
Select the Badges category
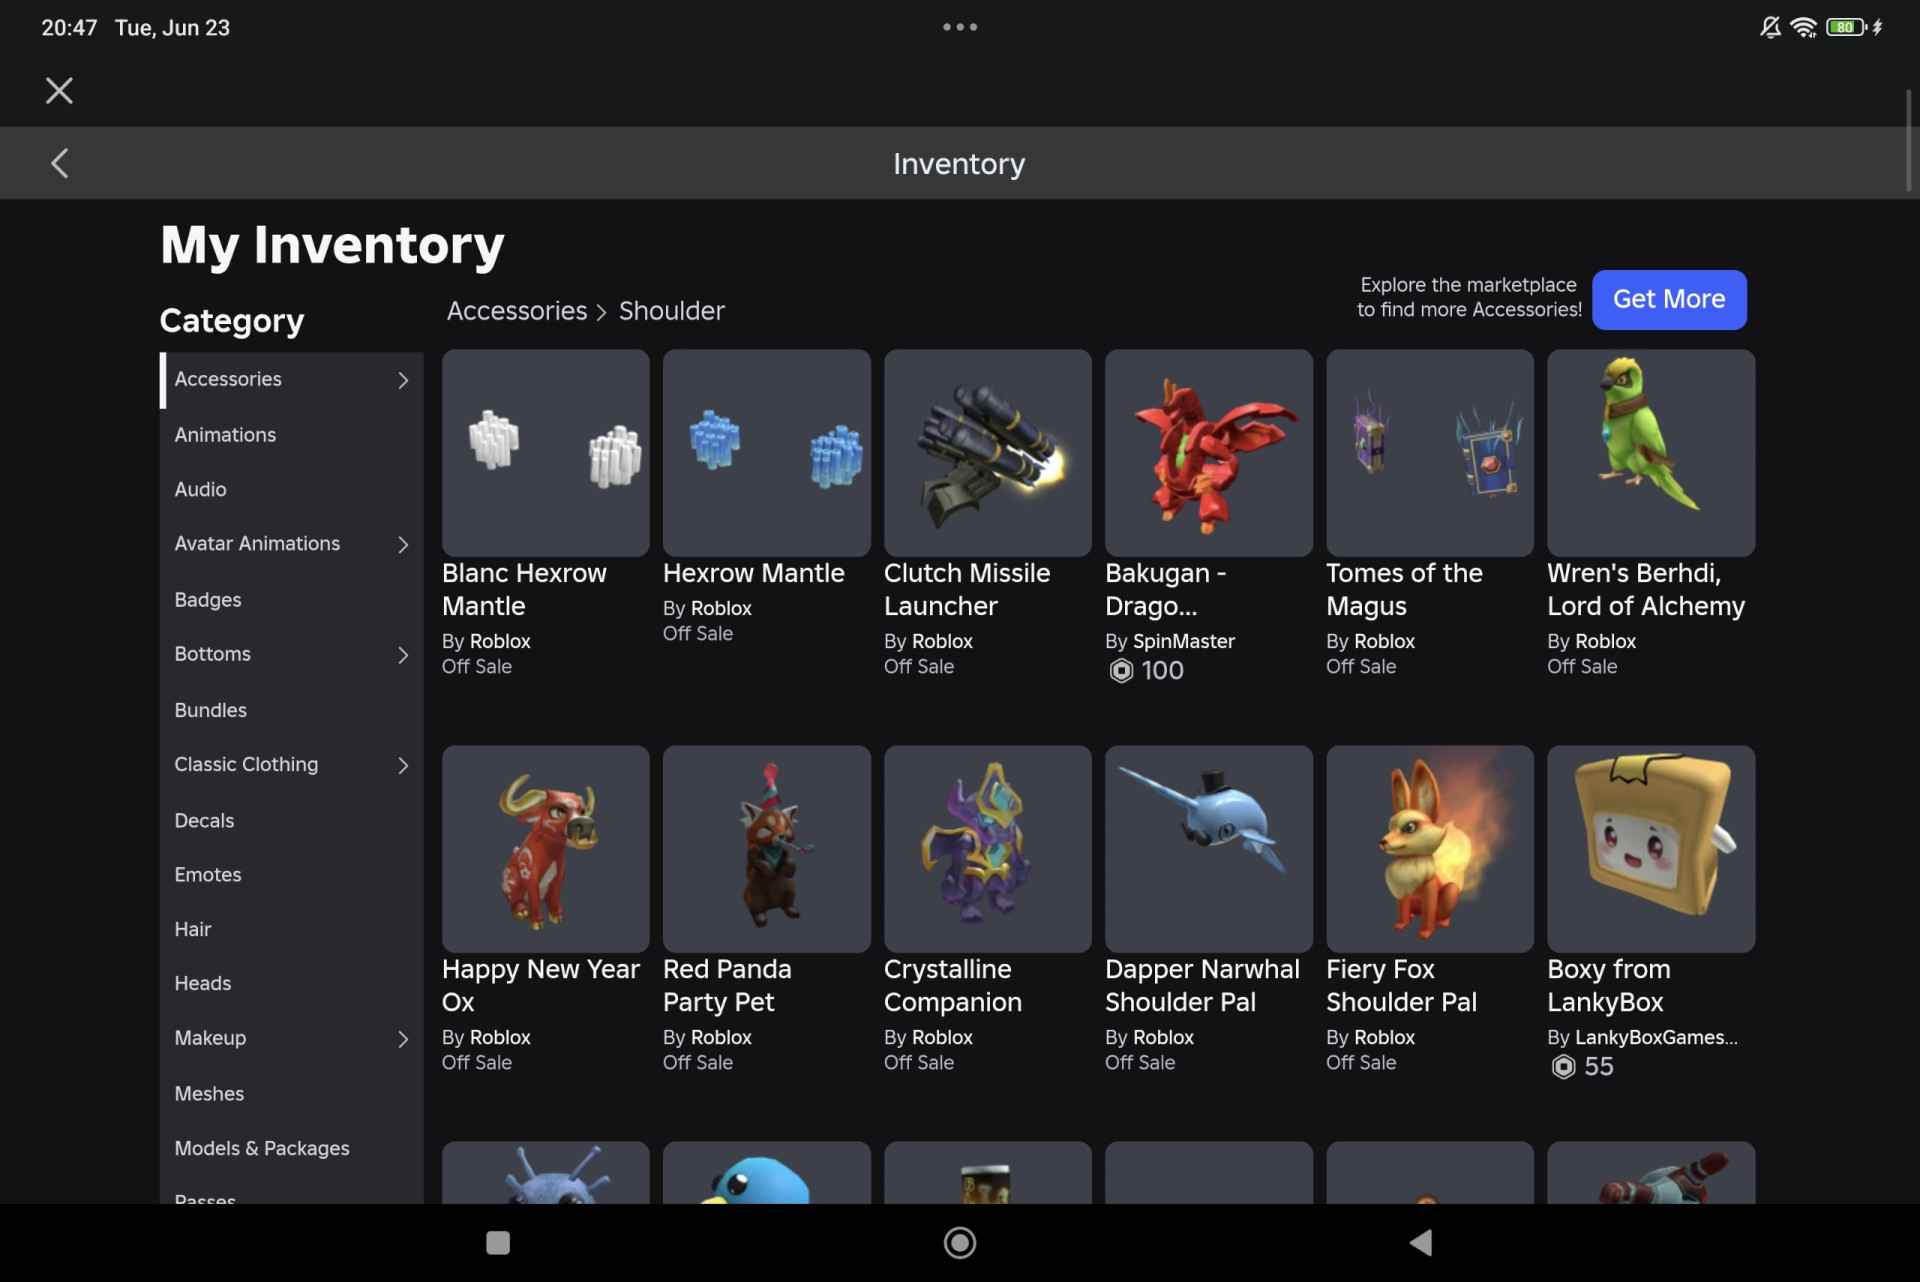pyautogui.click(x=291, y=599)
